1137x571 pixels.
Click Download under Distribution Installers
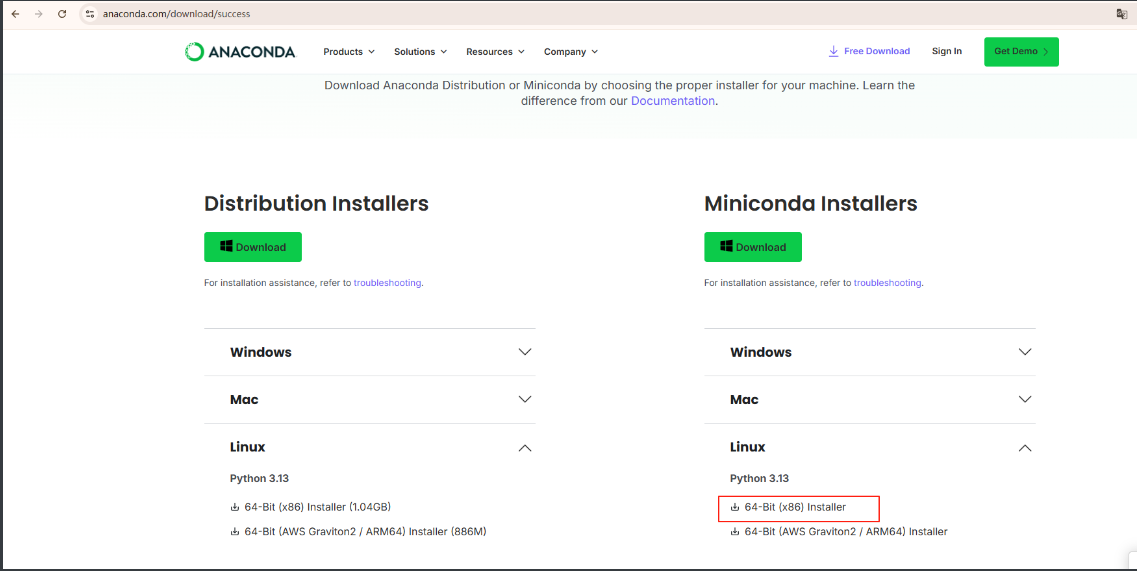coord(253,247)
